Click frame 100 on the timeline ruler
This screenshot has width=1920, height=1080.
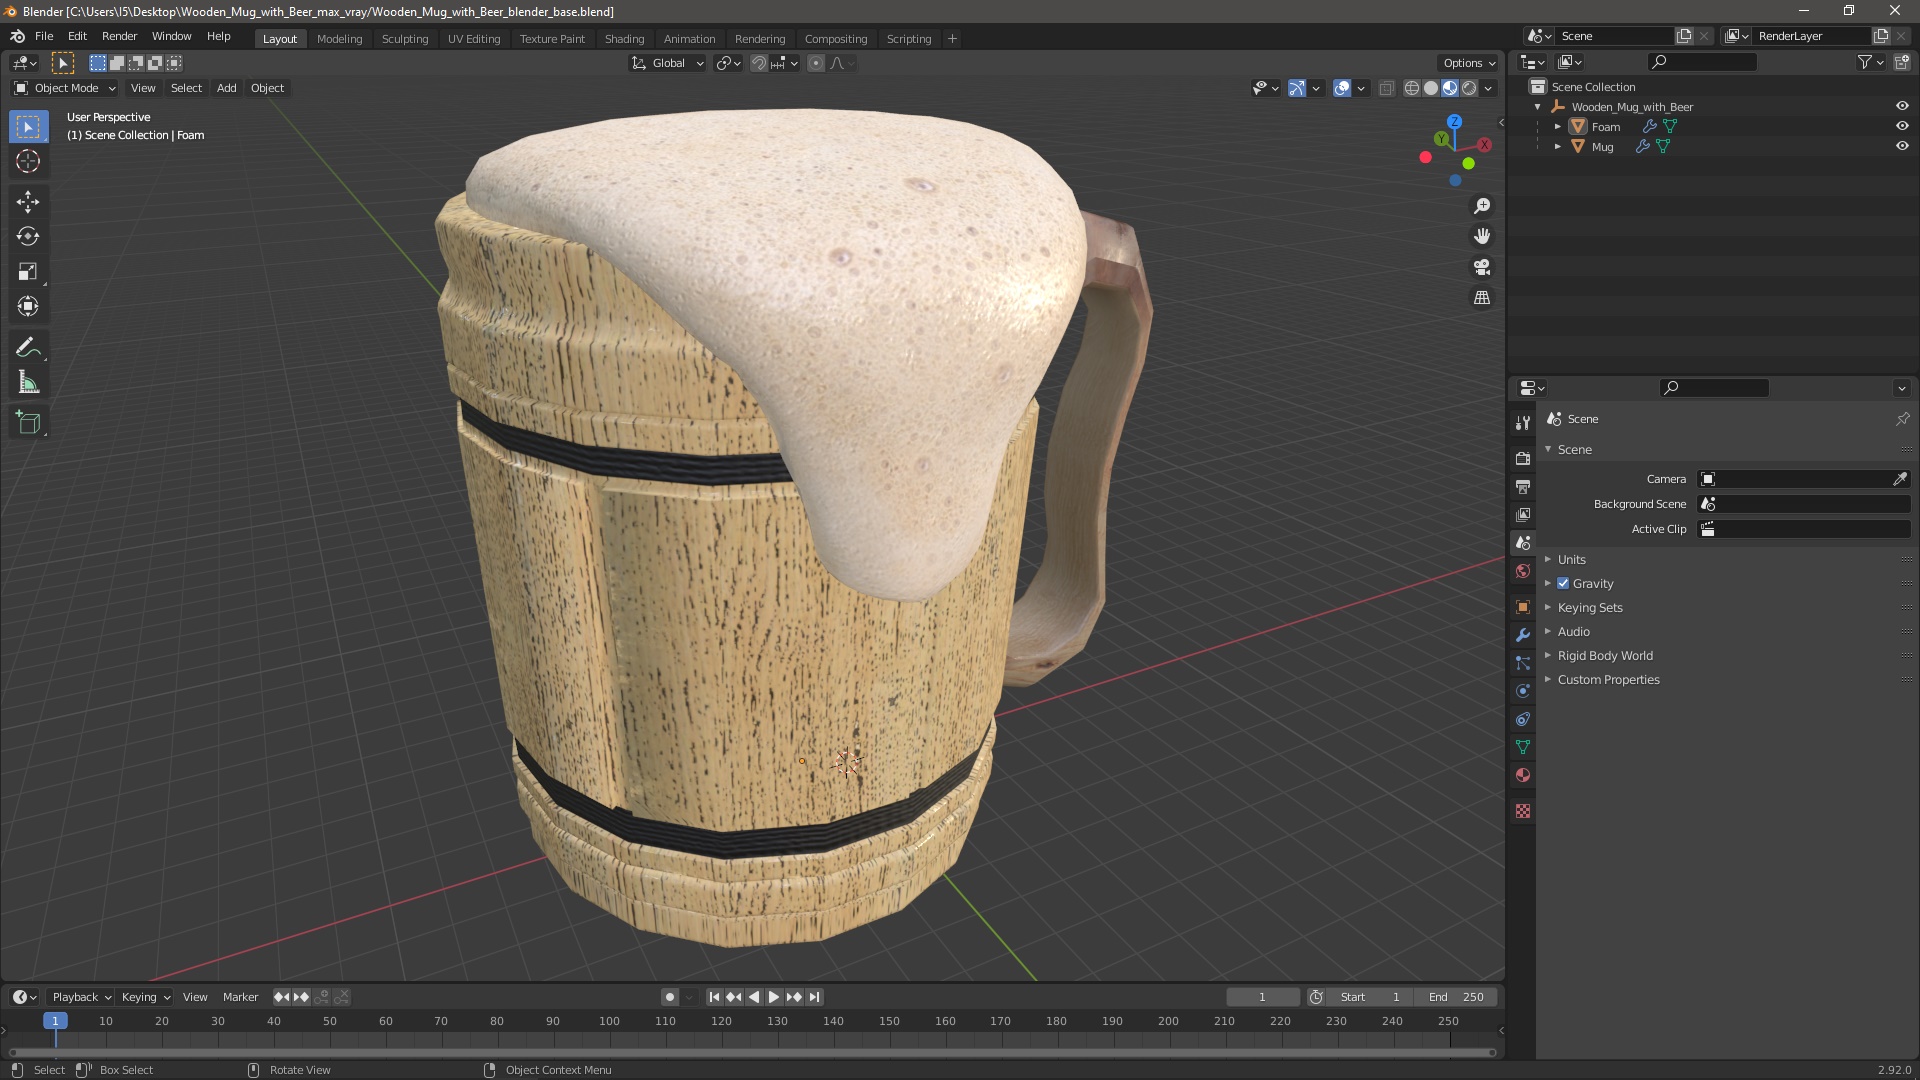pos(609,1021)
